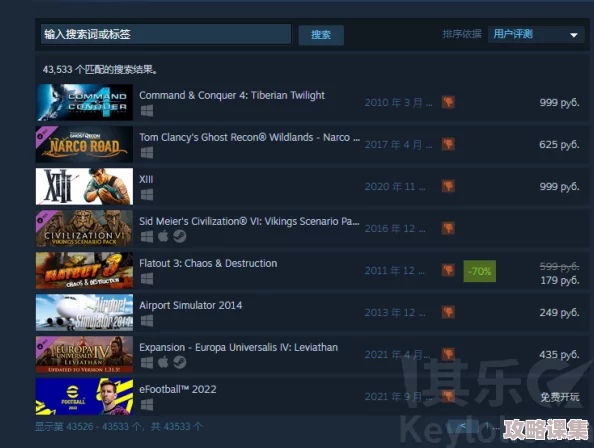This screenshot has width=594, height=448.
Task: Open Expansion - Europa Universalis IV: Leviathan title
Action: tap(238, 347)
